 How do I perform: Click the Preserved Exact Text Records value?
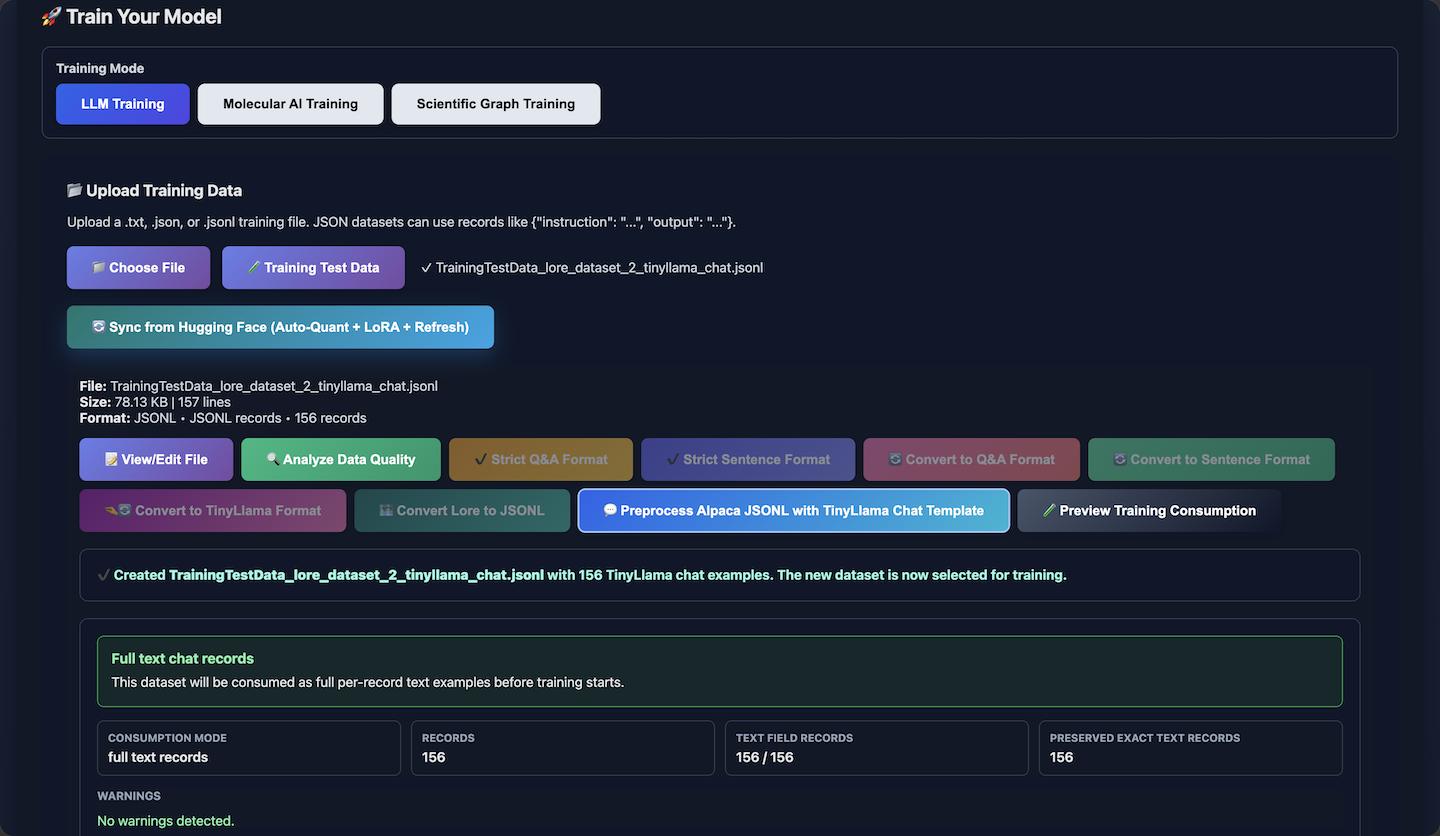coord(1062,757)
